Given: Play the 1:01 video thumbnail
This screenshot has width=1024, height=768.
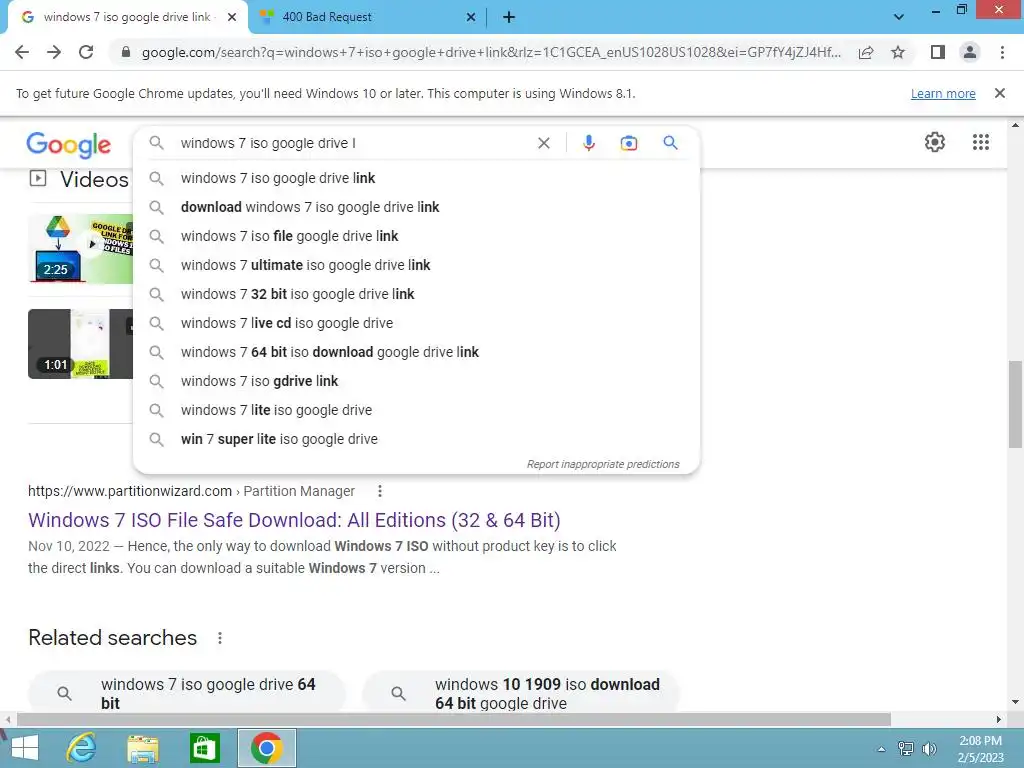Looking at the screenshot, I should pos(80,344).
